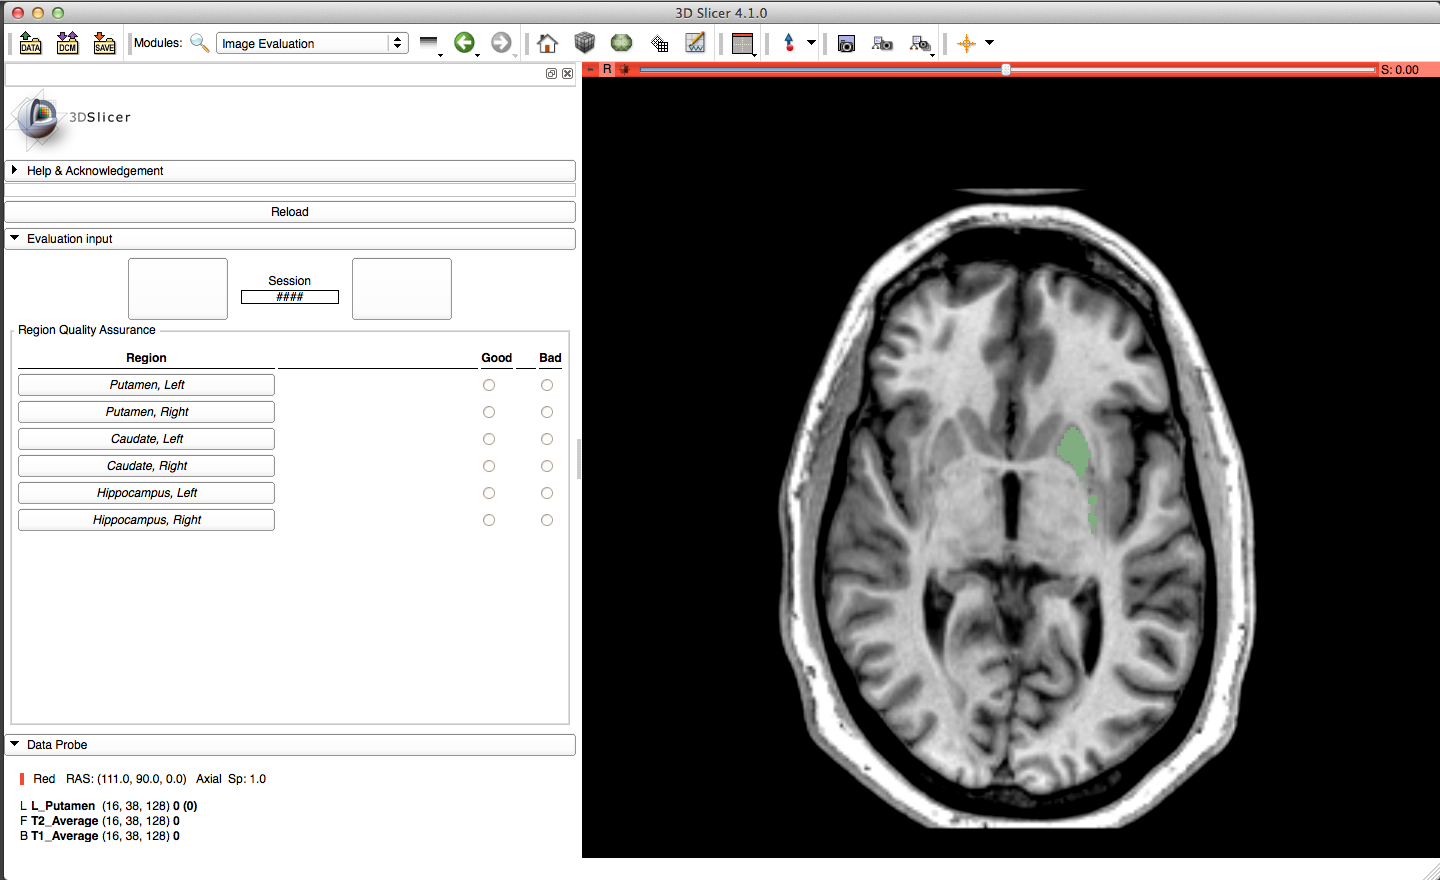Go back to previous module arrow
Image resolution: width=1440 pixels, height=880 pixels.
pyautogui.click(x=464, y=42)
